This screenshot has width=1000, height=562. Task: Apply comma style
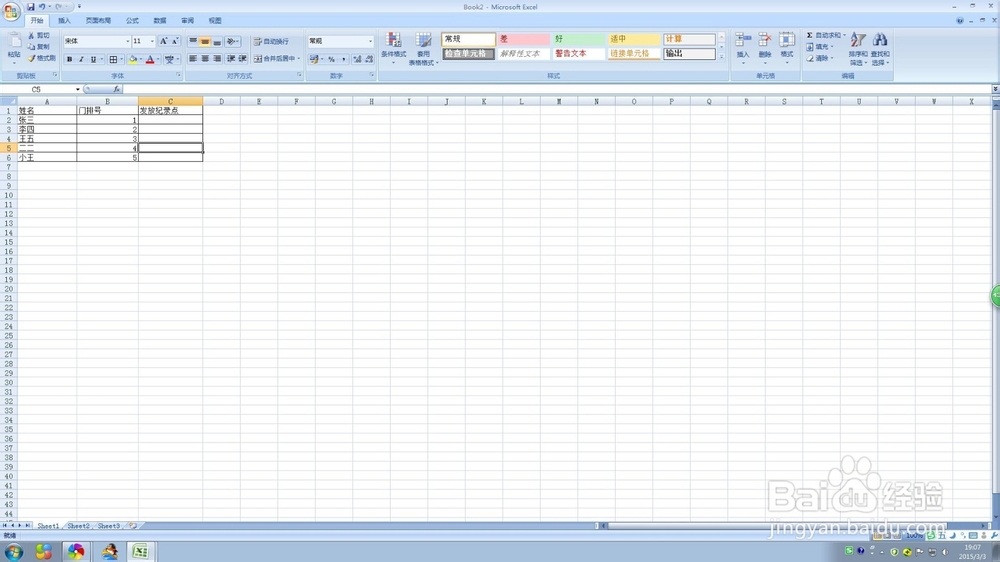point(344,59)
